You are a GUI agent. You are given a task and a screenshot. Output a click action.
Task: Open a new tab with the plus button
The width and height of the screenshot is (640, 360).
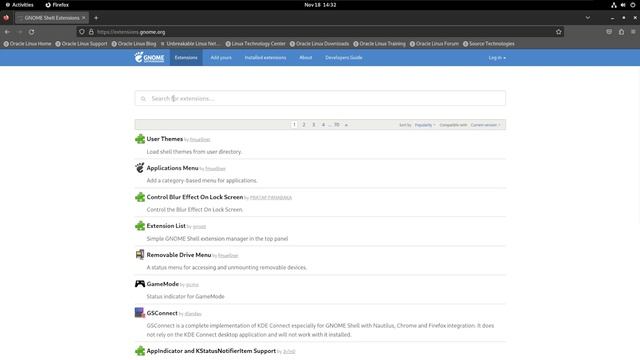tap(96, 18)
